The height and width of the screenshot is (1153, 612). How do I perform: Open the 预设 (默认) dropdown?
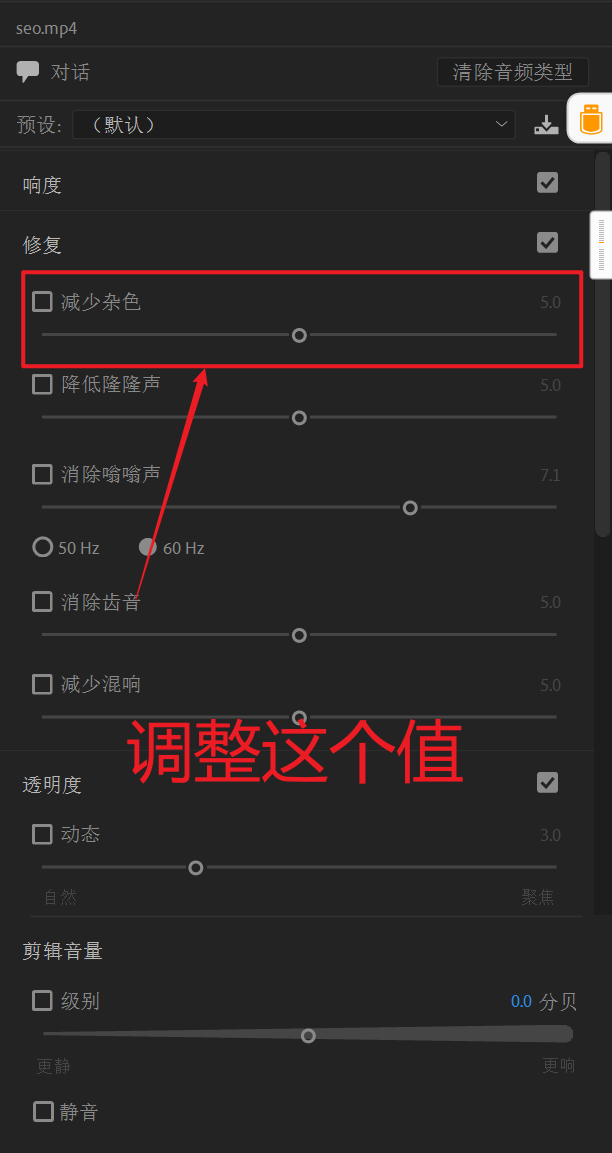click(x=293, y=124)
